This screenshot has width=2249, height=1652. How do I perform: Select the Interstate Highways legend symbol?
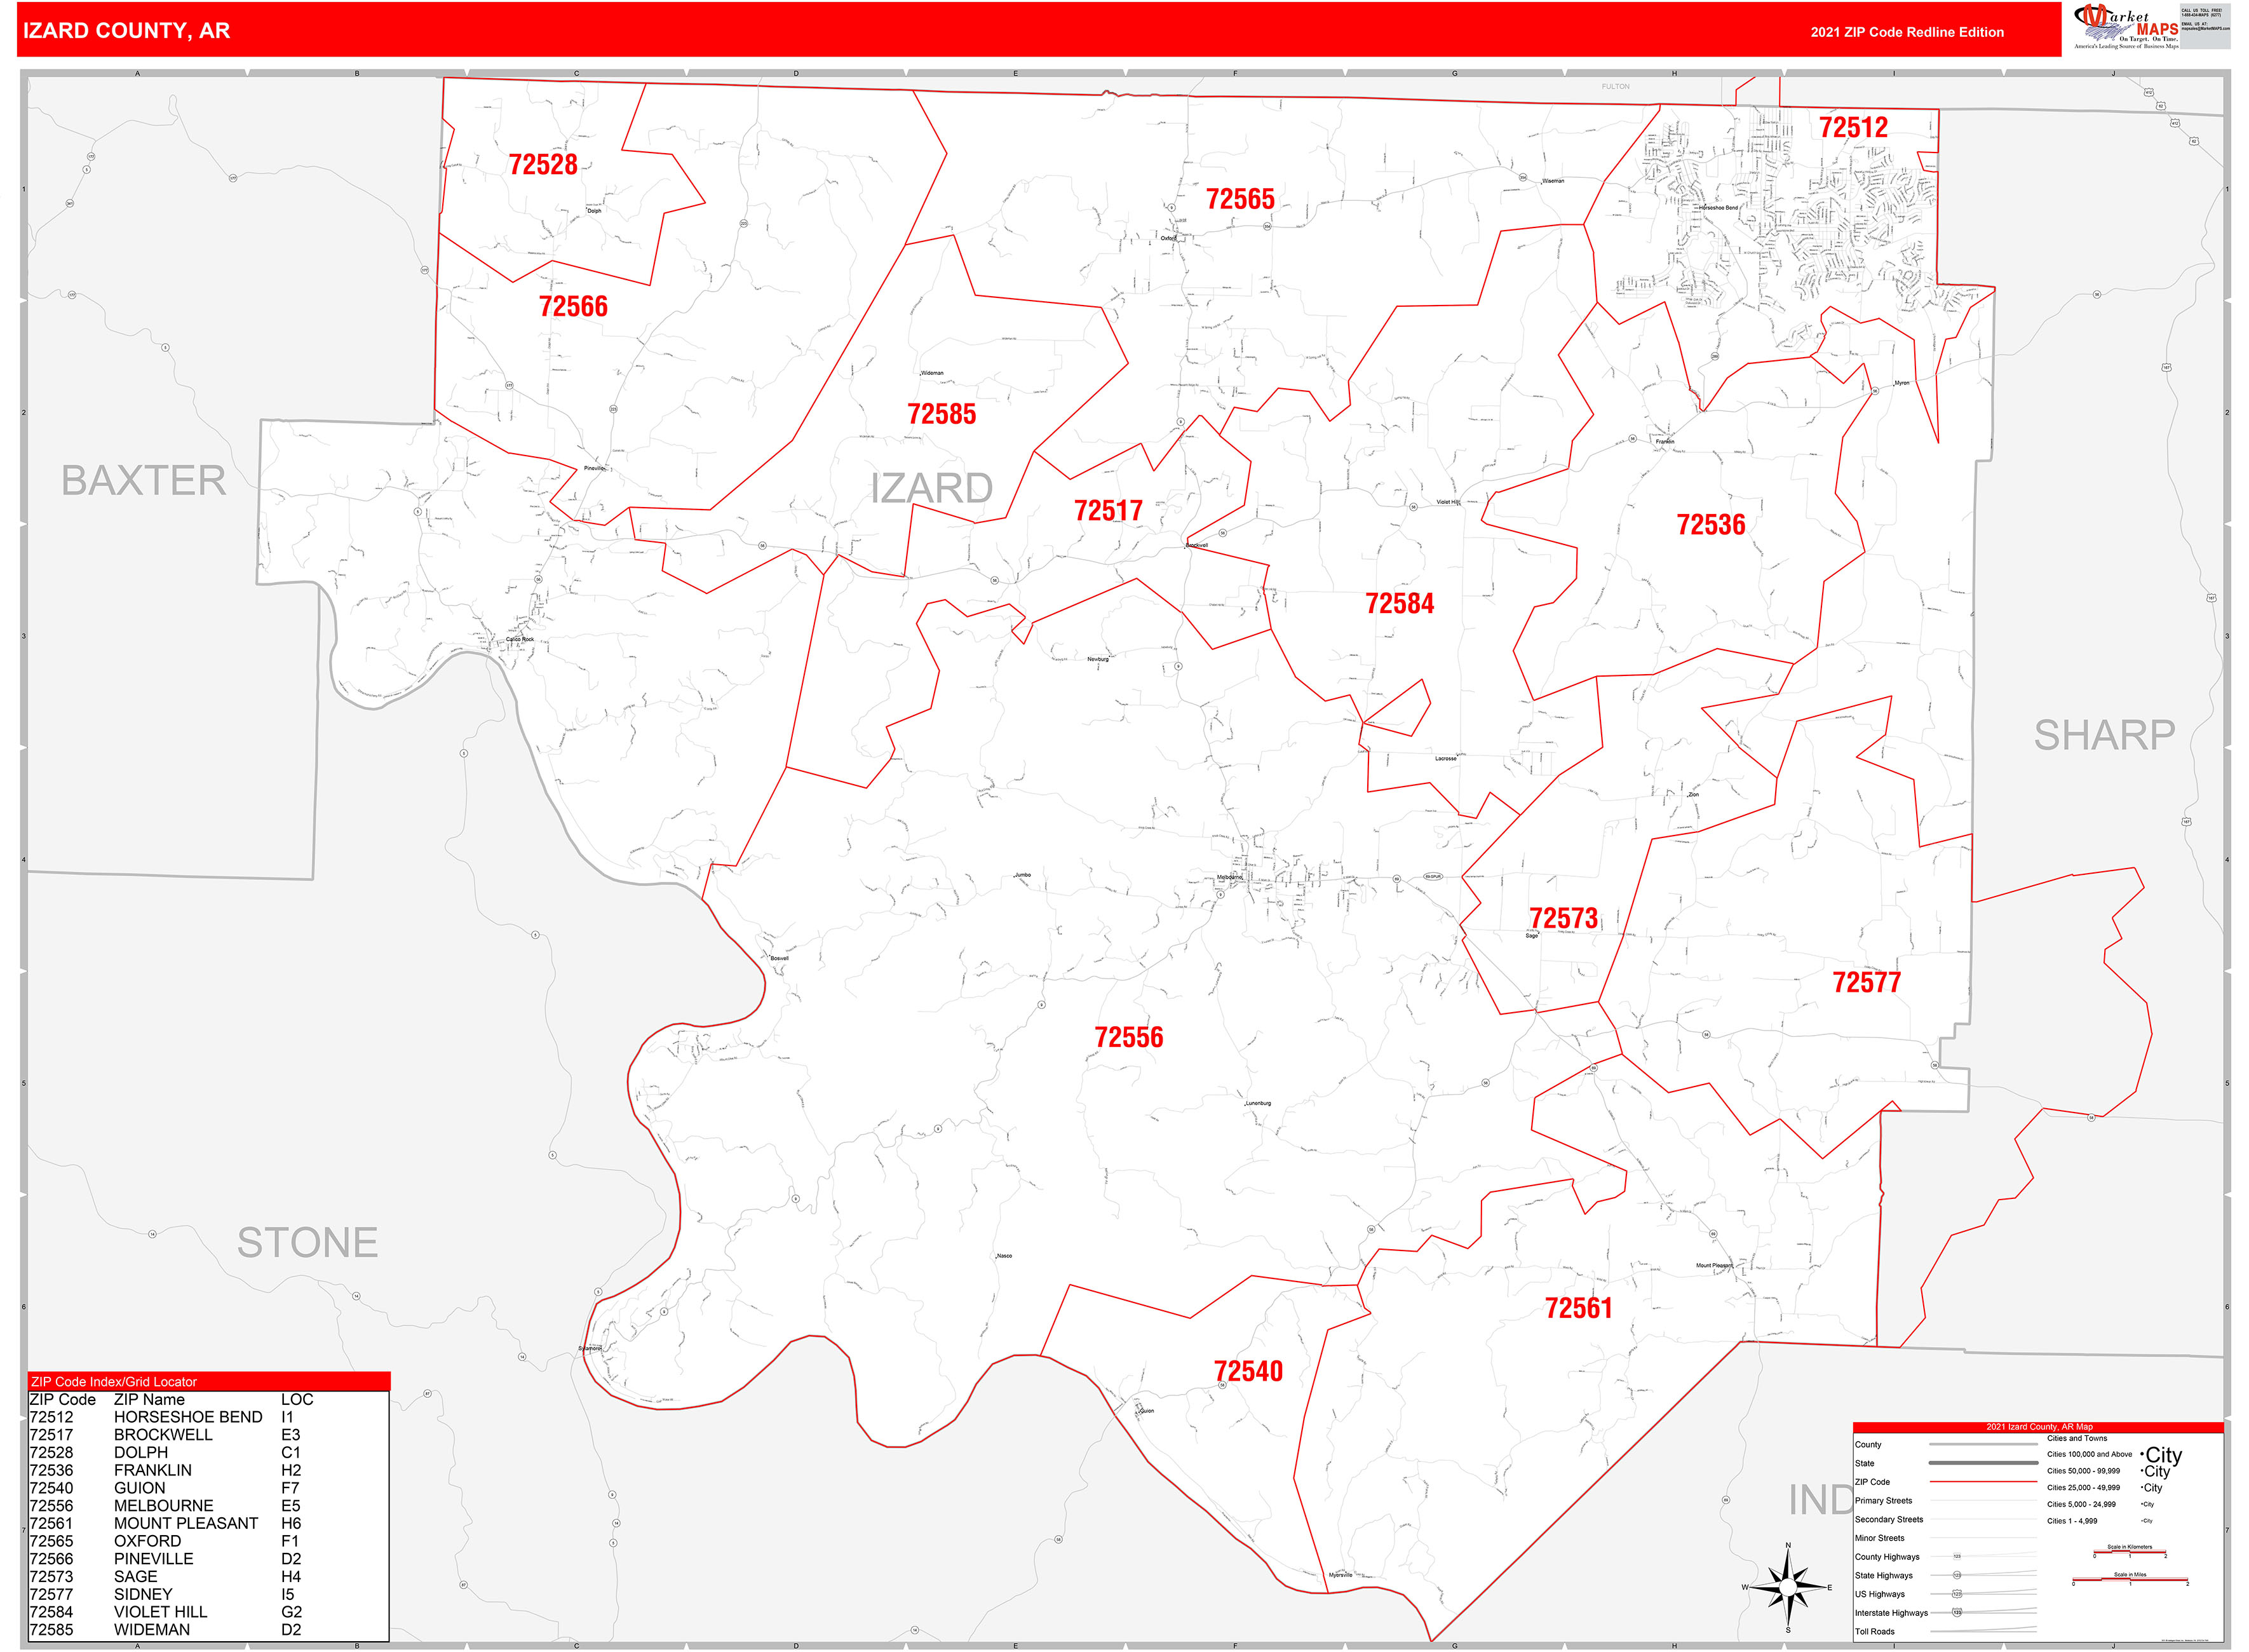pyautogui.click(x=1958, y=1613)
